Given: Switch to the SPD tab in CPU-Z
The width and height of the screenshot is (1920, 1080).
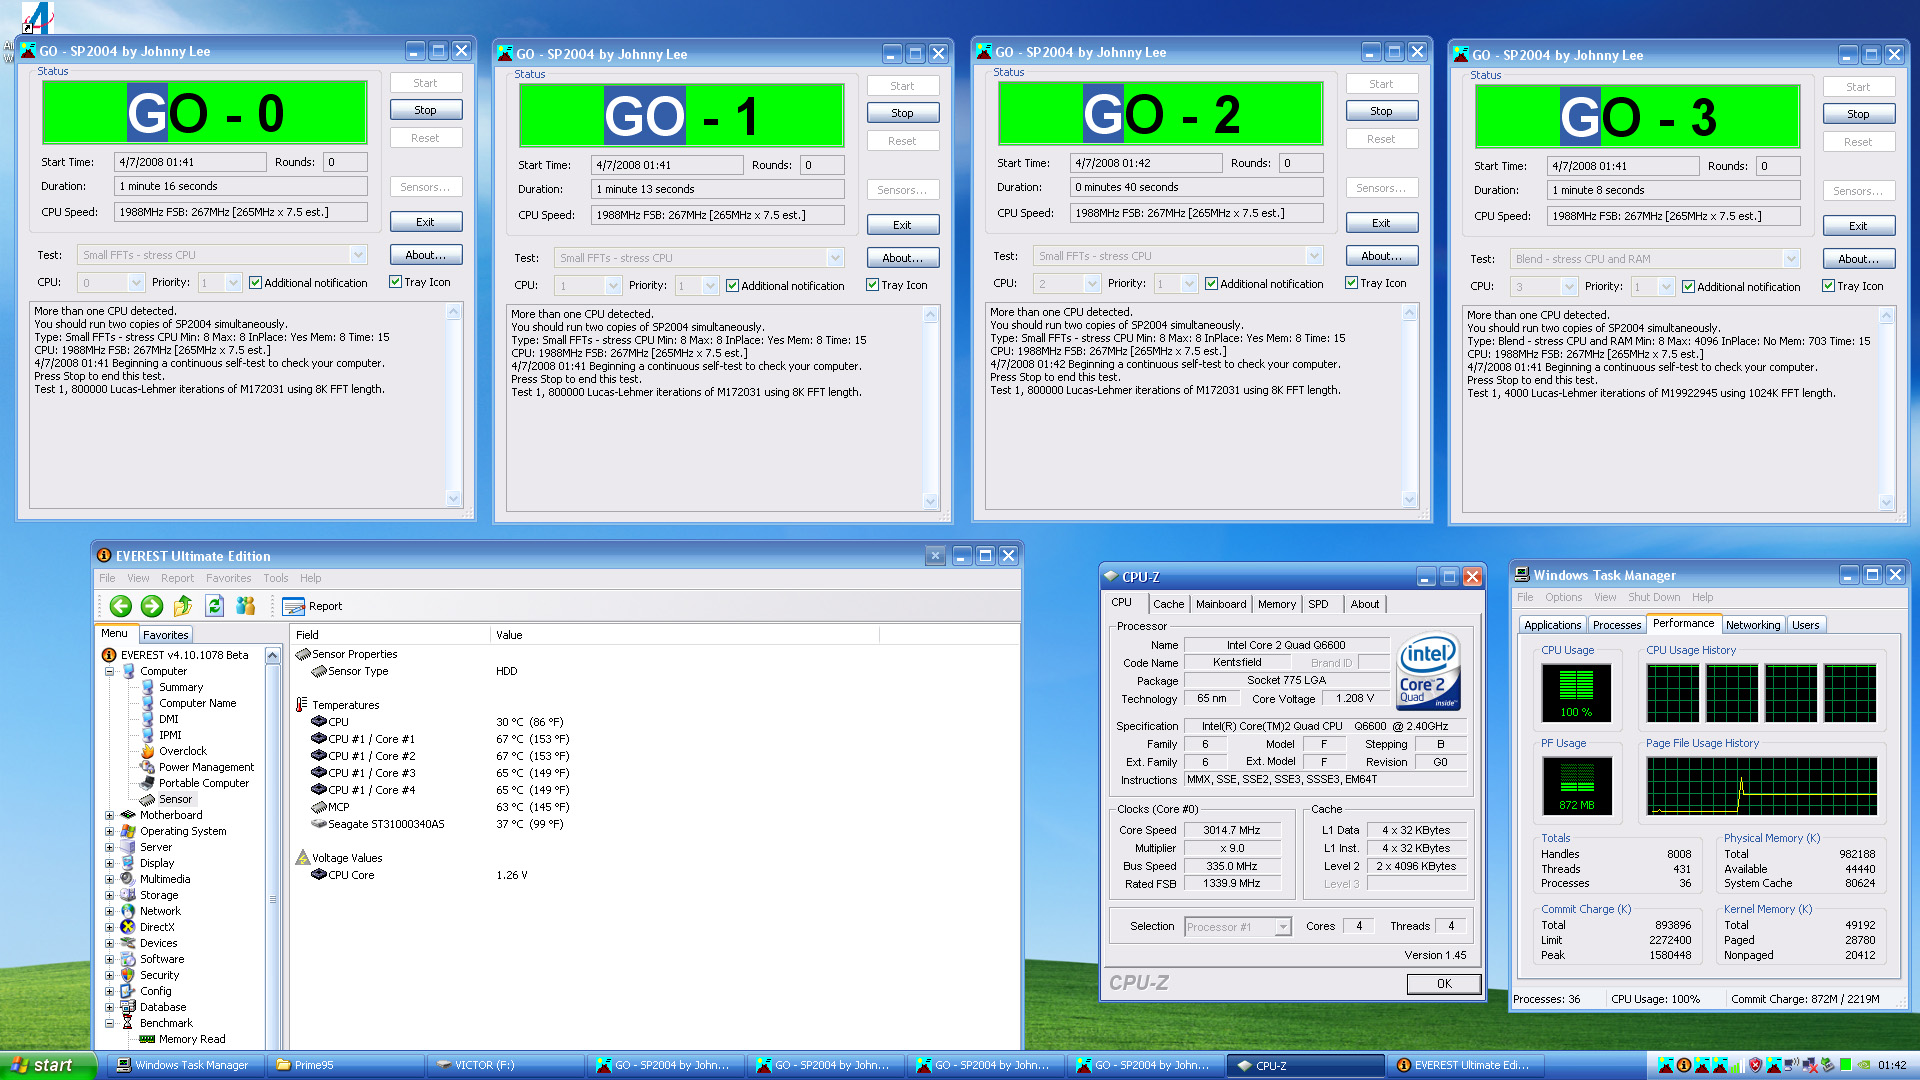Looking at the screenshot, I should [1318, 604].
